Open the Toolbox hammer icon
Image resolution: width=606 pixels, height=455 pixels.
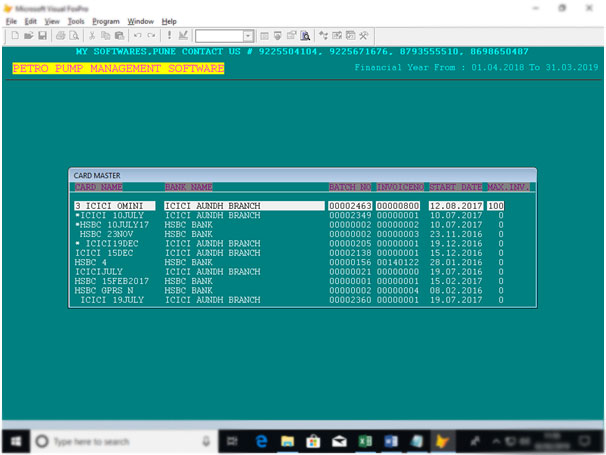tap(364, 36)
